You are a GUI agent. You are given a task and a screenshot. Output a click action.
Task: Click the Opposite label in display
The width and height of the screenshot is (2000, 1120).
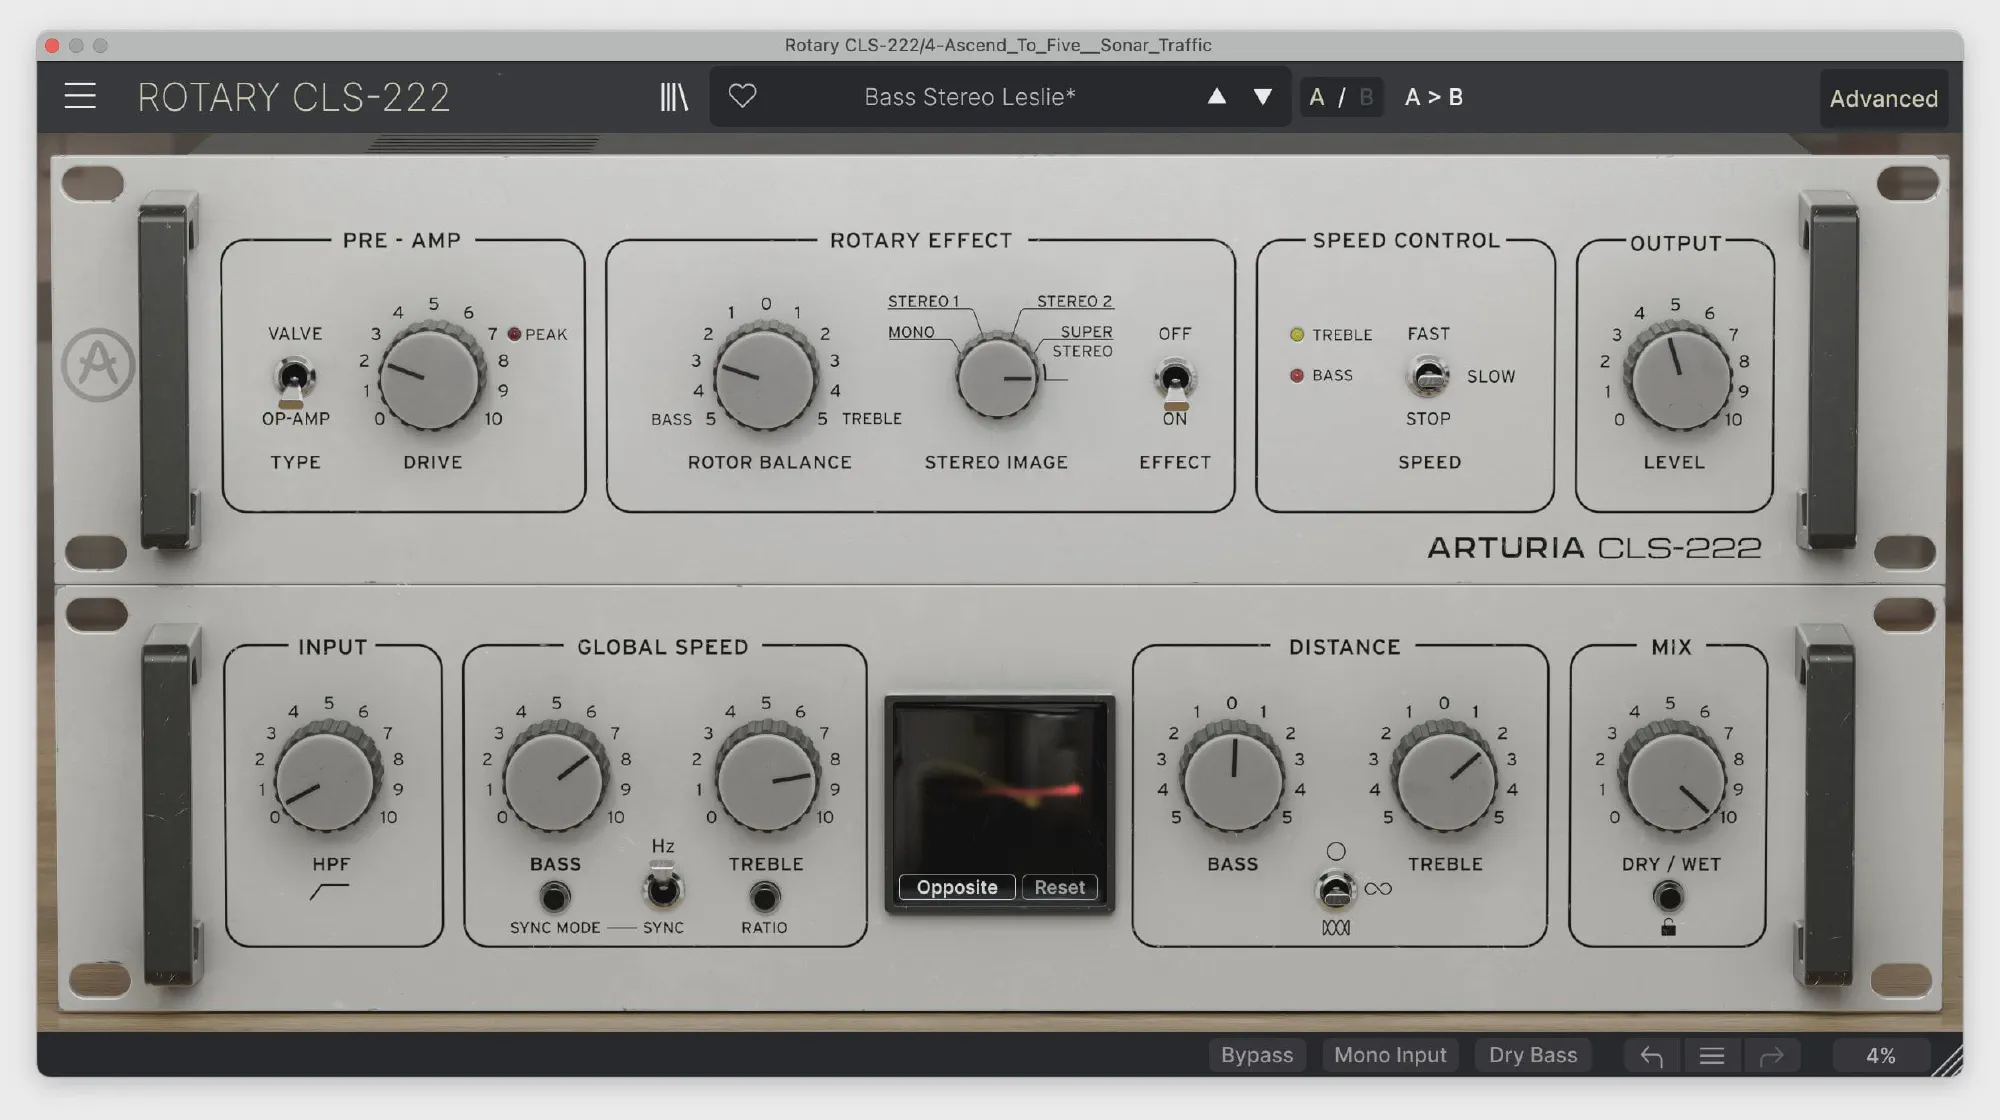pos(956,887)
